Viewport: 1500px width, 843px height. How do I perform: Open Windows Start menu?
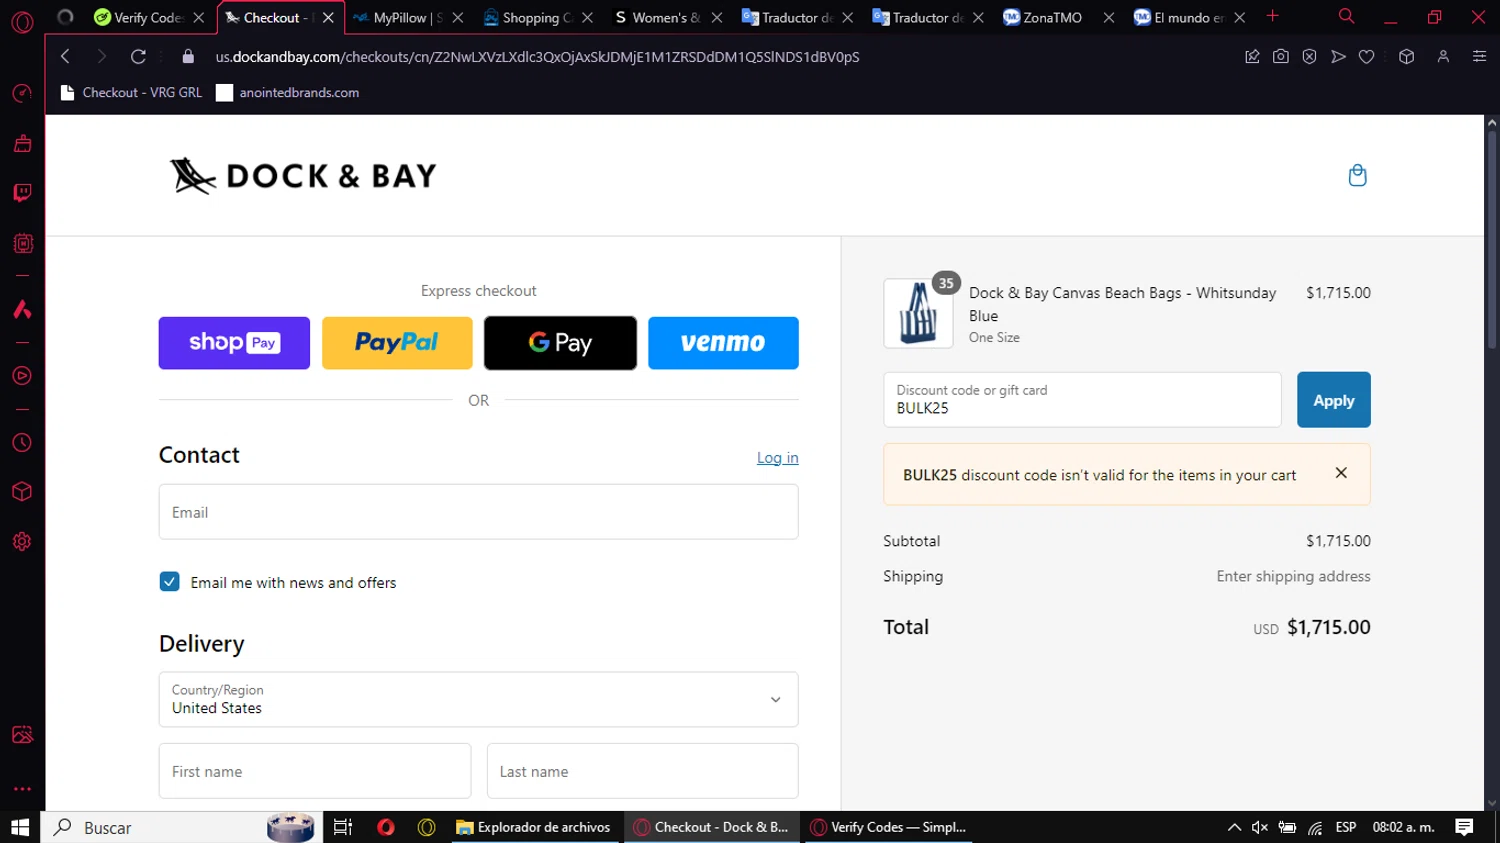(x=20, y=827)
